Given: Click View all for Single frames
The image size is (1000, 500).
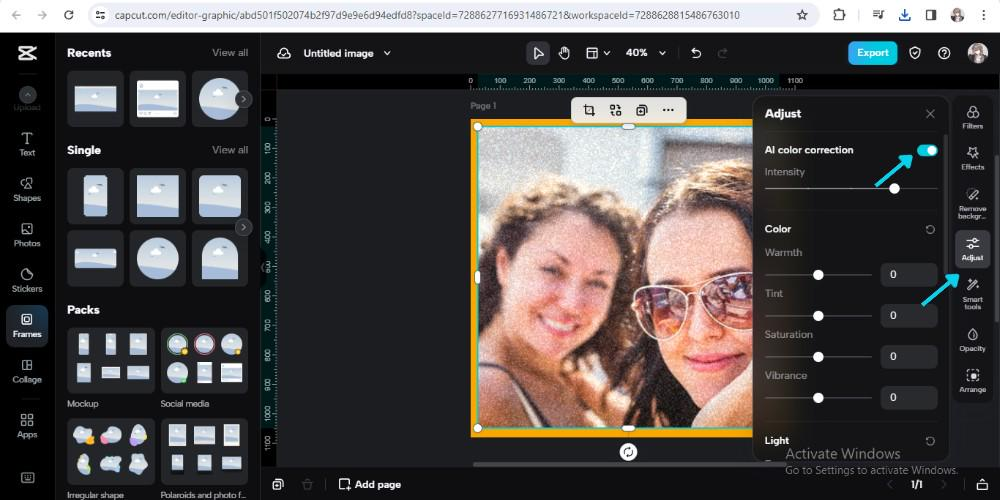Looking at the screenshot, I should click(230, 150).
